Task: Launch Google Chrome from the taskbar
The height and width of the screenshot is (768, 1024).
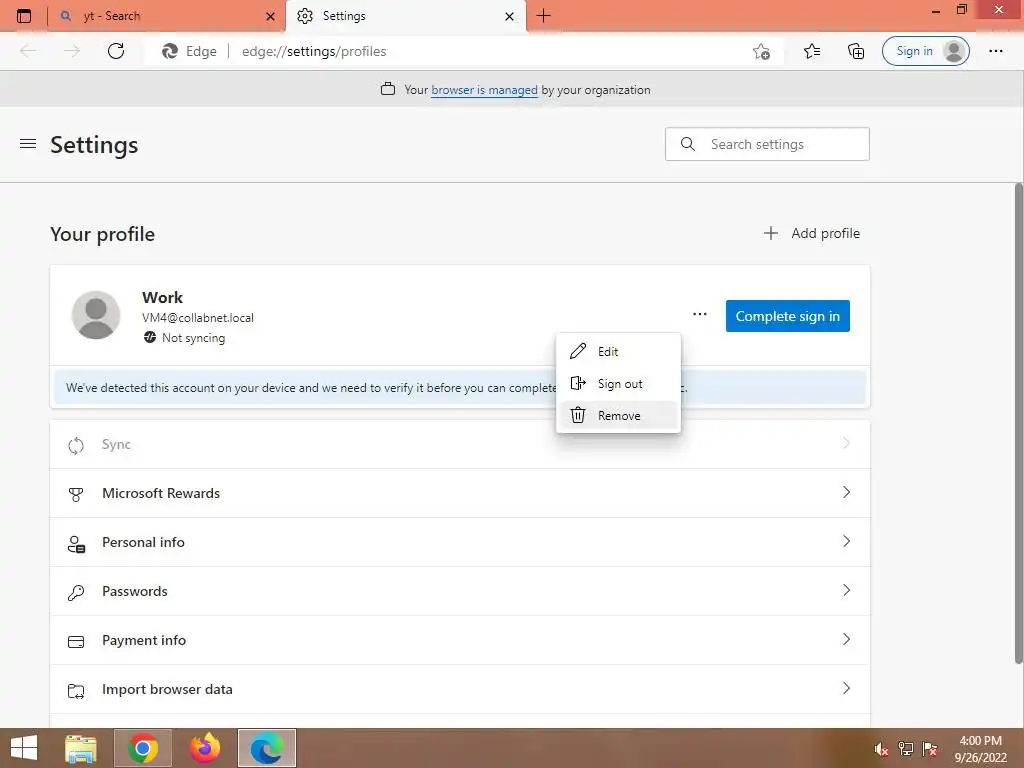Action: 143,748
